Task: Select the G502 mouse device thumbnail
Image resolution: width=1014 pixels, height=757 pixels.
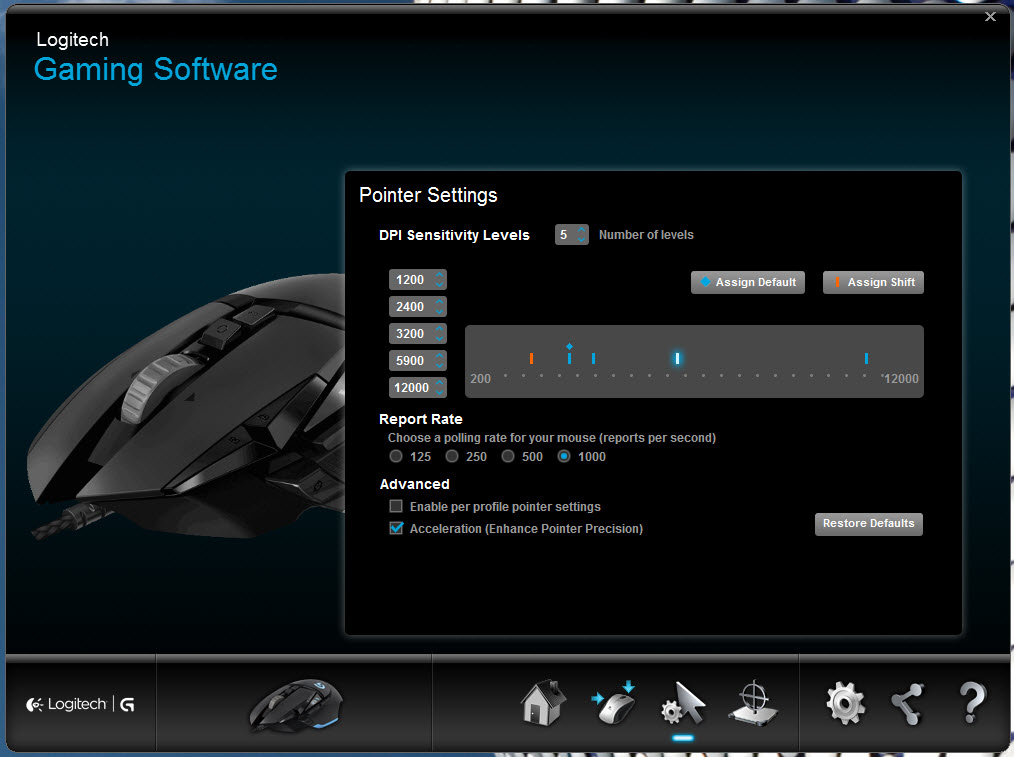Action: click(x=296, y=705)
